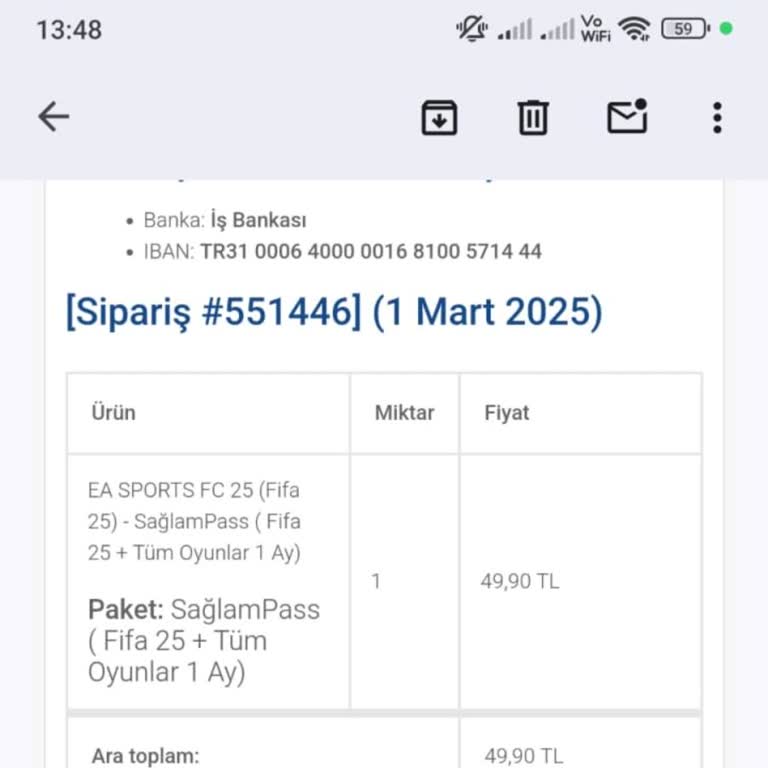Tap the battery indicator

[x=685, y=29]
